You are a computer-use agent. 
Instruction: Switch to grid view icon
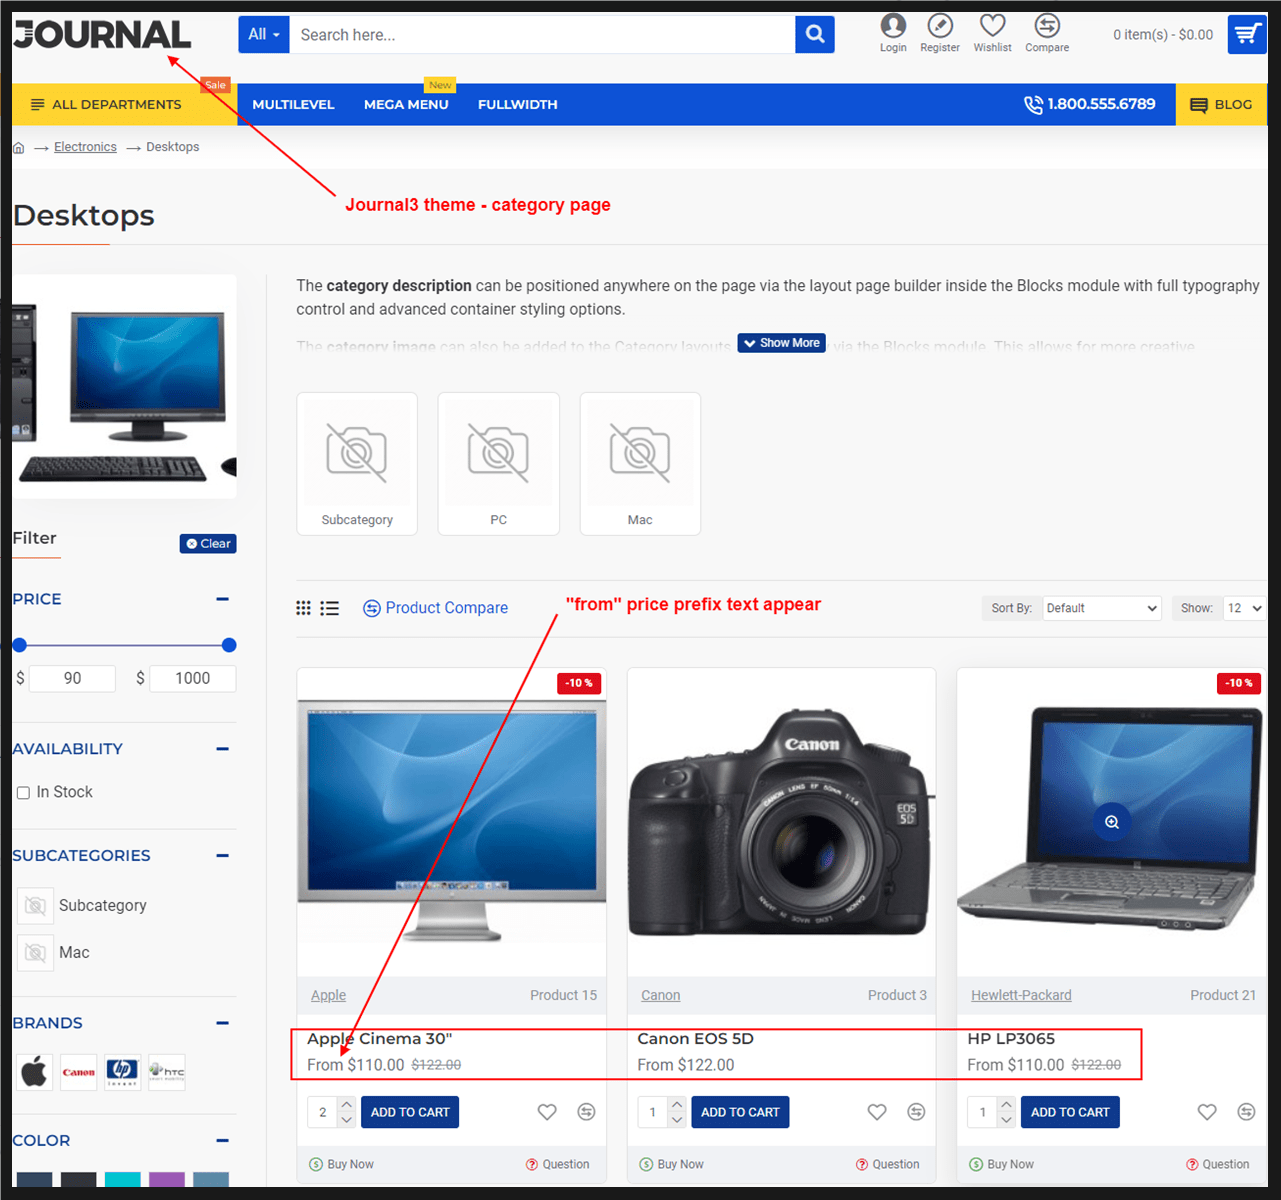click(303, 608)
